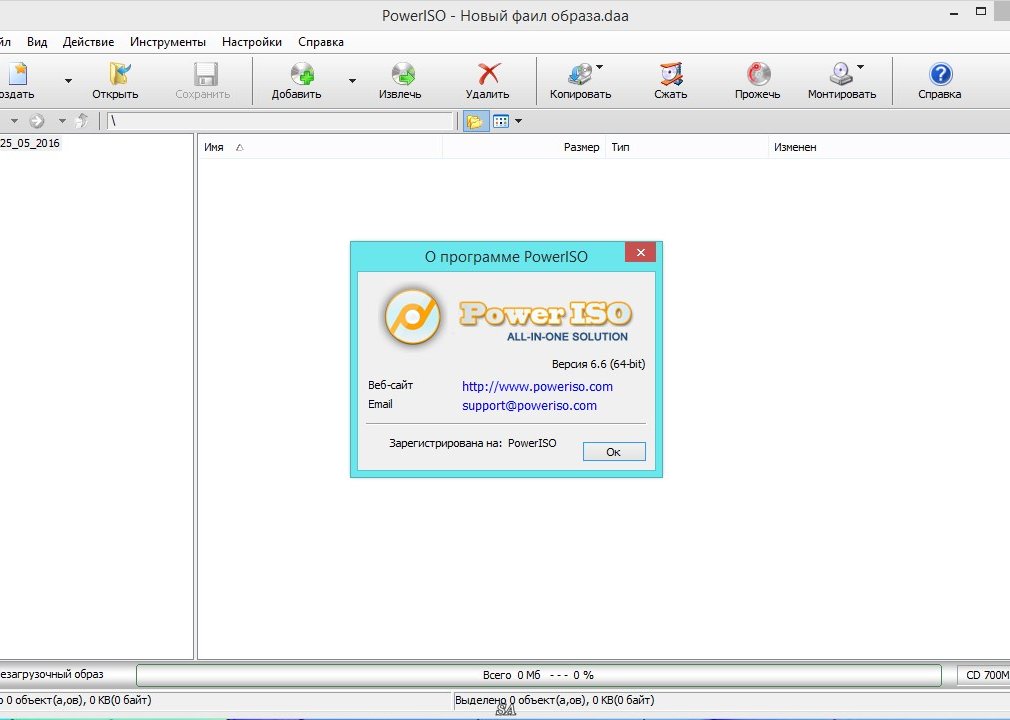Click the path address input field

pyautogui.click(x=280, y=121)
